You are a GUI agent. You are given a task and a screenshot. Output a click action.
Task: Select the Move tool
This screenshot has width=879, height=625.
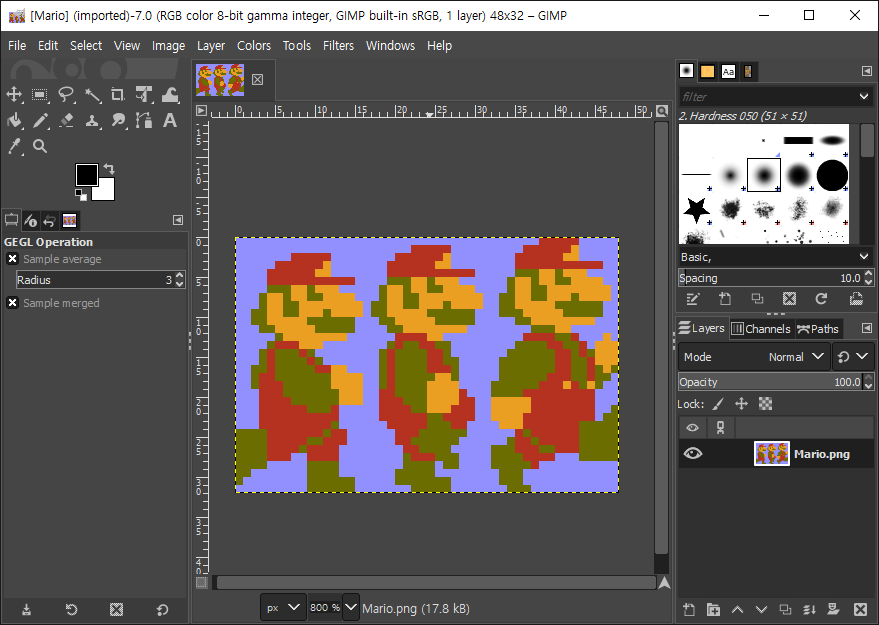click(14, 94)
